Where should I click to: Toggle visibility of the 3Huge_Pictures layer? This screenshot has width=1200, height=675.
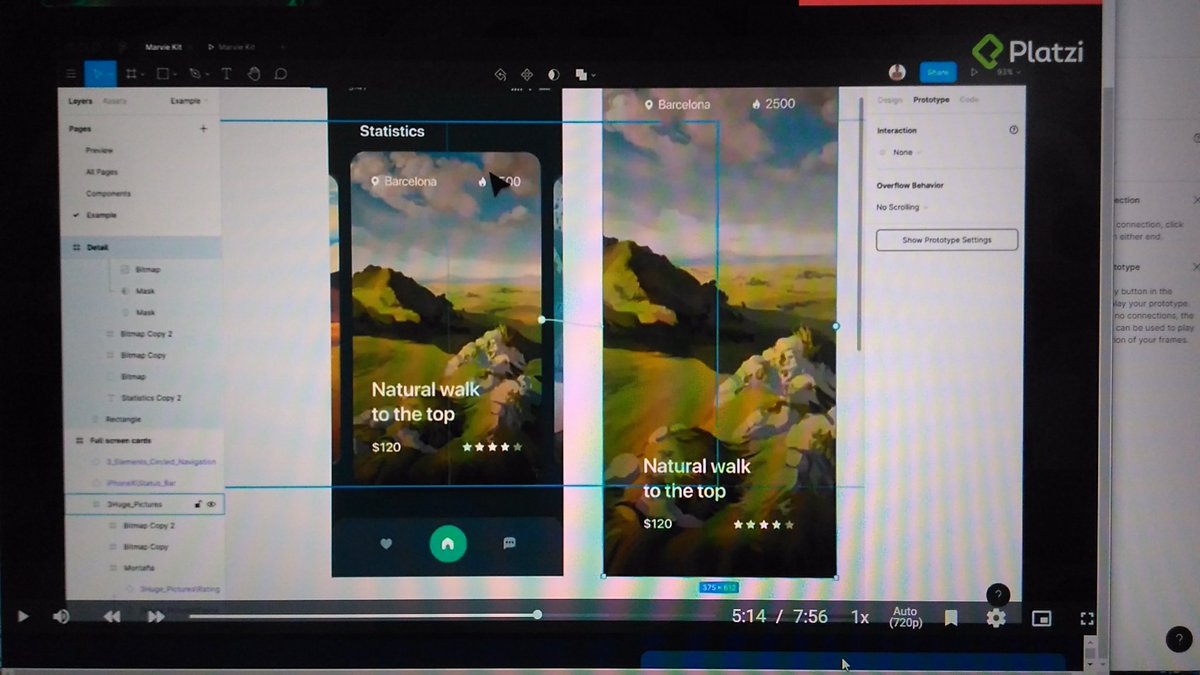[212, 504]
